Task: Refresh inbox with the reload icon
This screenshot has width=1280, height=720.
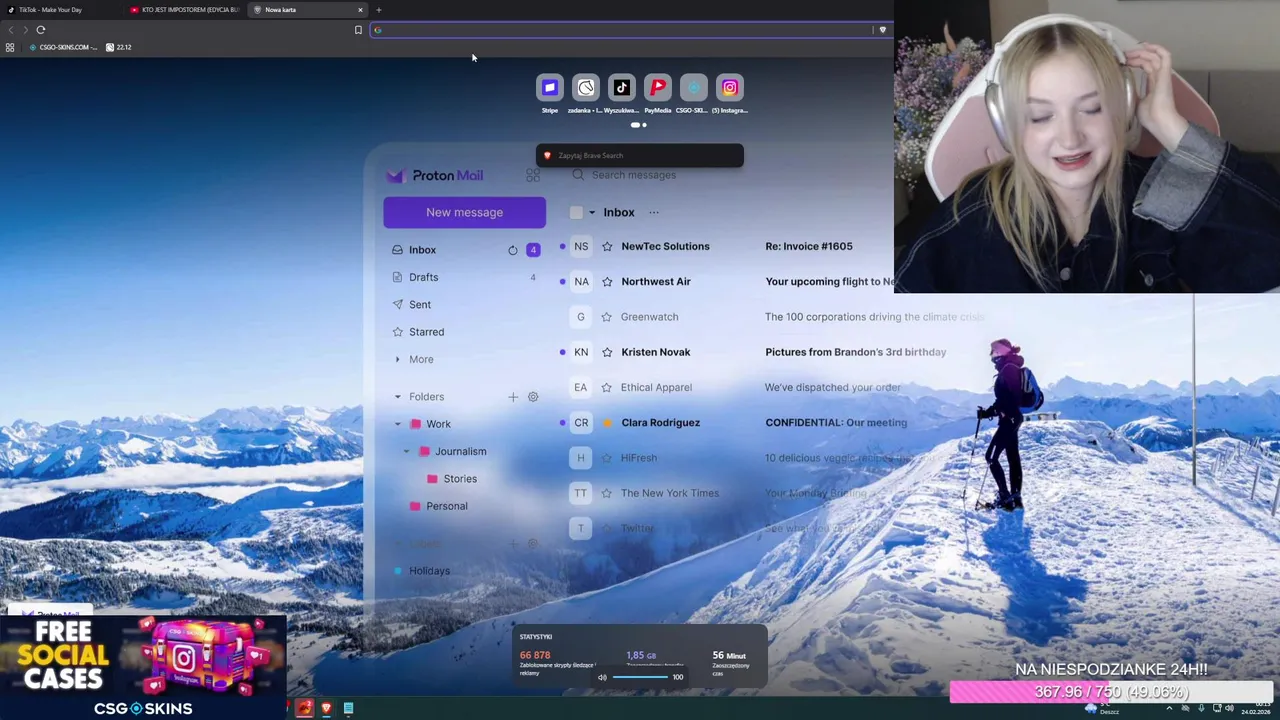Action: click(x=513, y=250)
